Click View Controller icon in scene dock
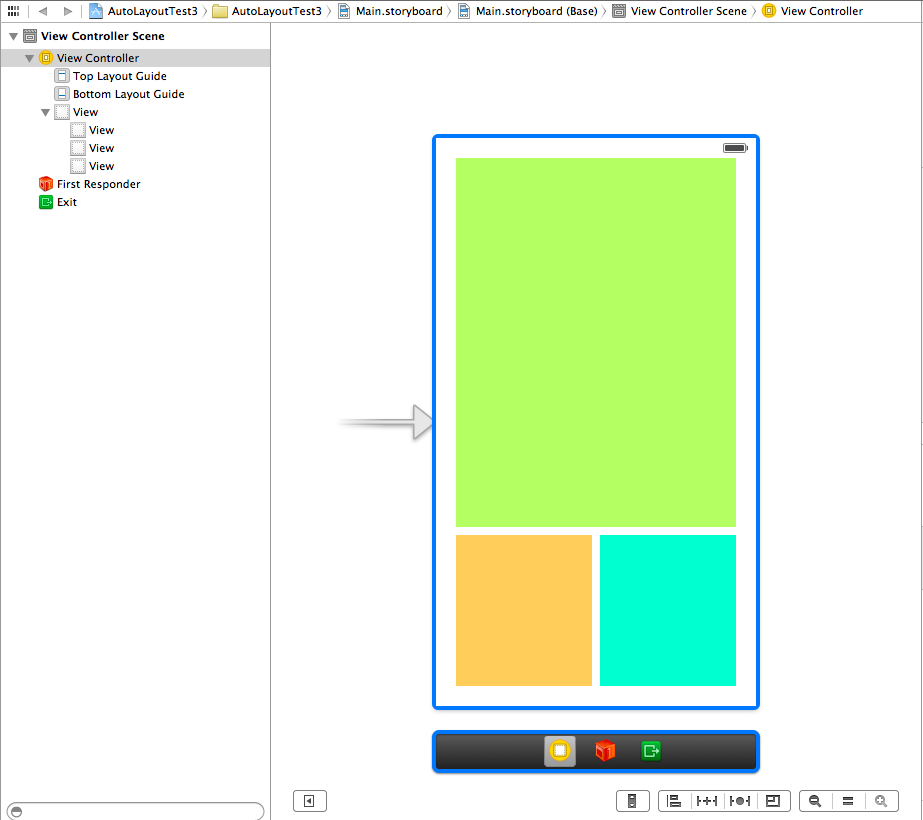 click(x=560, y=751)
